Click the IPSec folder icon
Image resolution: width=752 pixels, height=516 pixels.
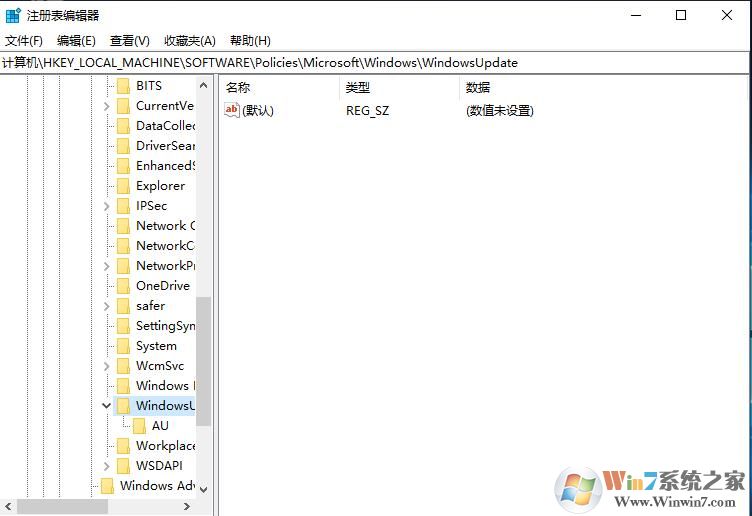coord(123,206)
